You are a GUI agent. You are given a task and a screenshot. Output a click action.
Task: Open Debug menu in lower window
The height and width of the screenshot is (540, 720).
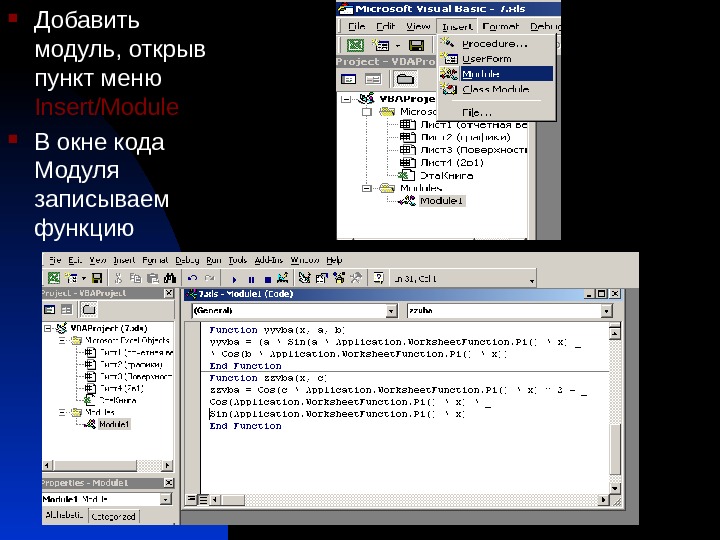coord(187,260)
